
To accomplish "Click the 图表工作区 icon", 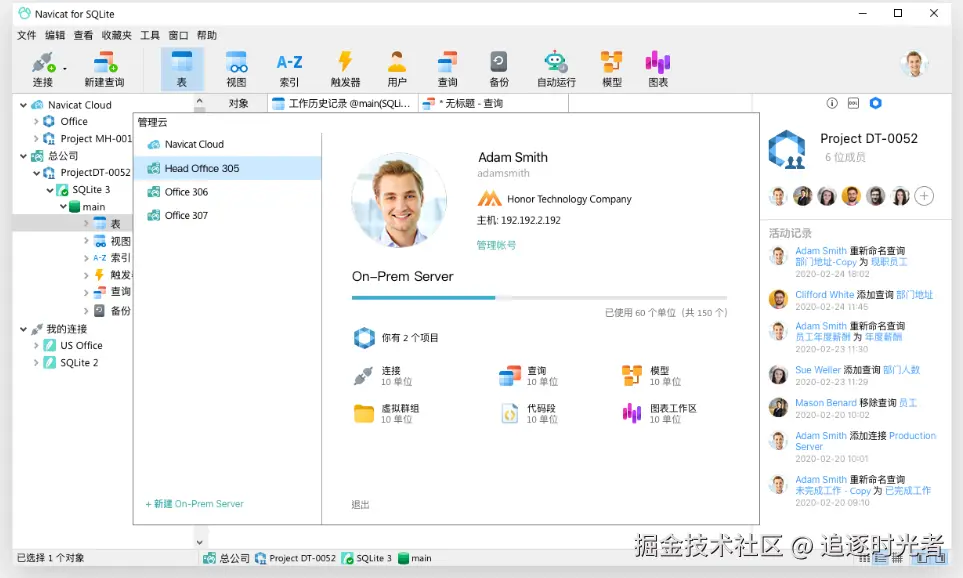I will pos(631,413).
